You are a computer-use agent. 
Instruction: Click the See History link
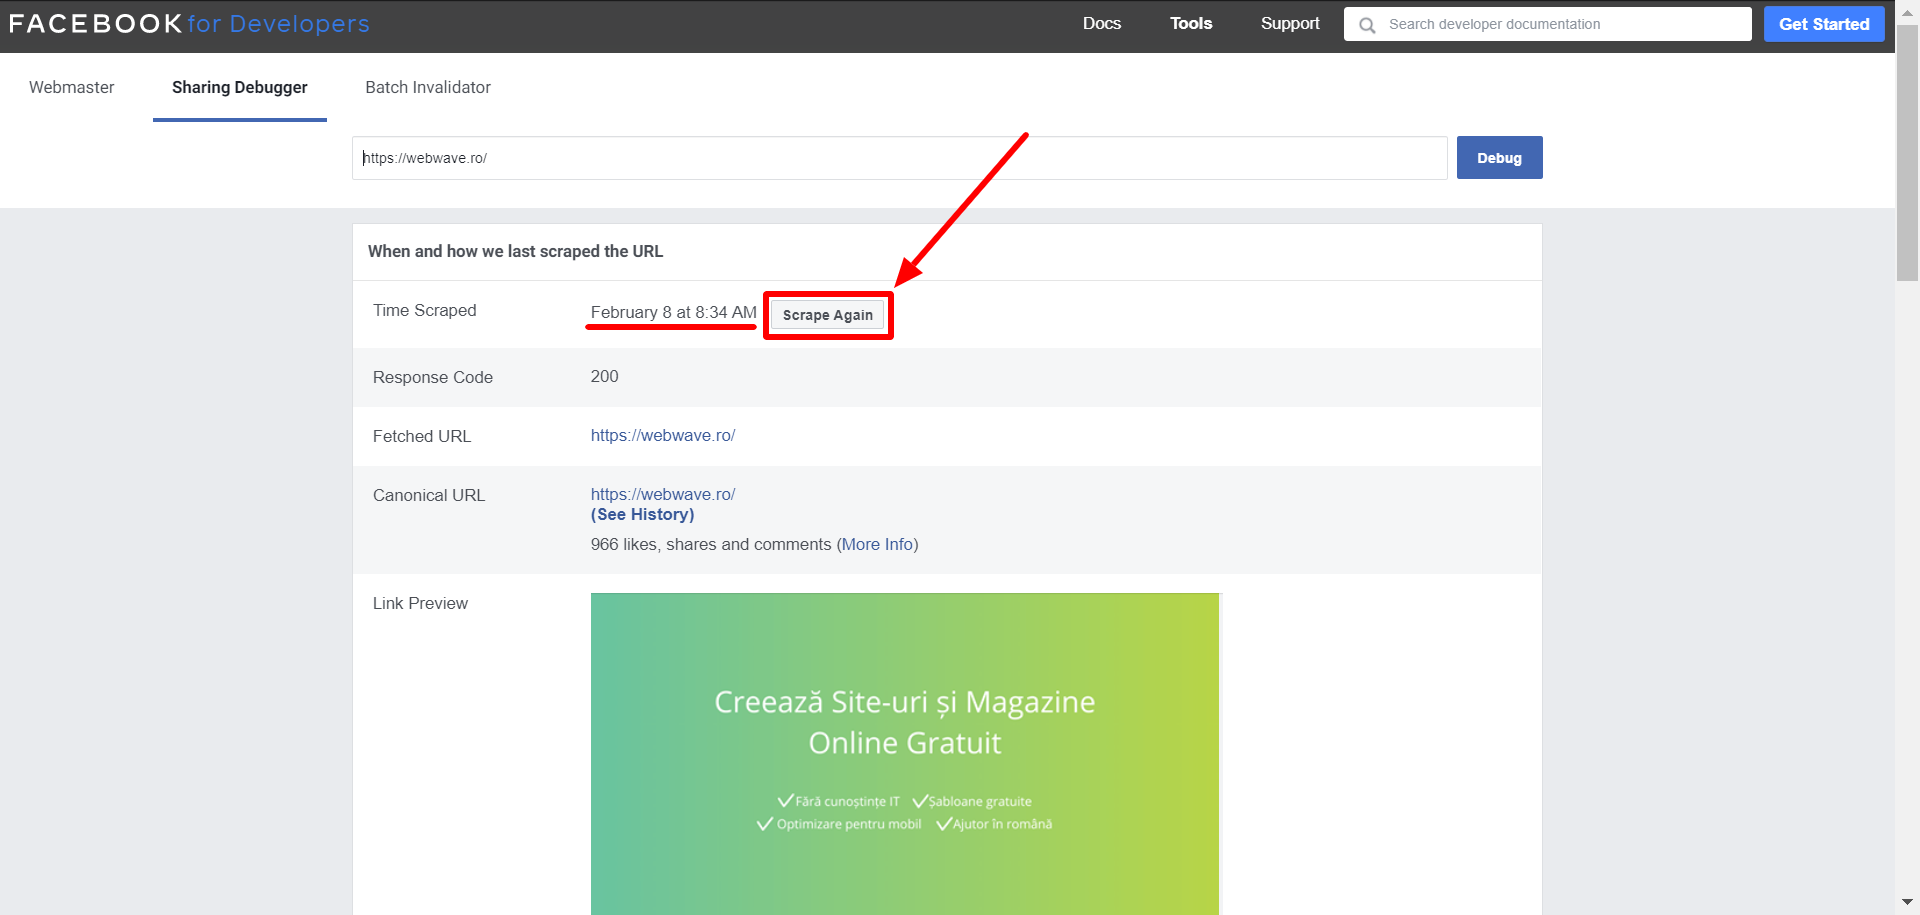pos(642,515)
